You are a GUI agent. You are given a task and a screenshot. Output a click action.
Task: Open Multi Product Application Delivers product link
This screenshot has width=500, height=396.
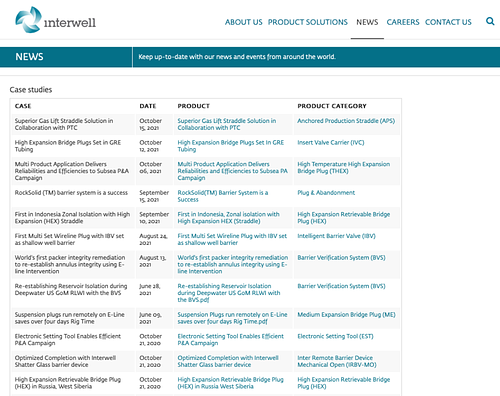[232, 171]
